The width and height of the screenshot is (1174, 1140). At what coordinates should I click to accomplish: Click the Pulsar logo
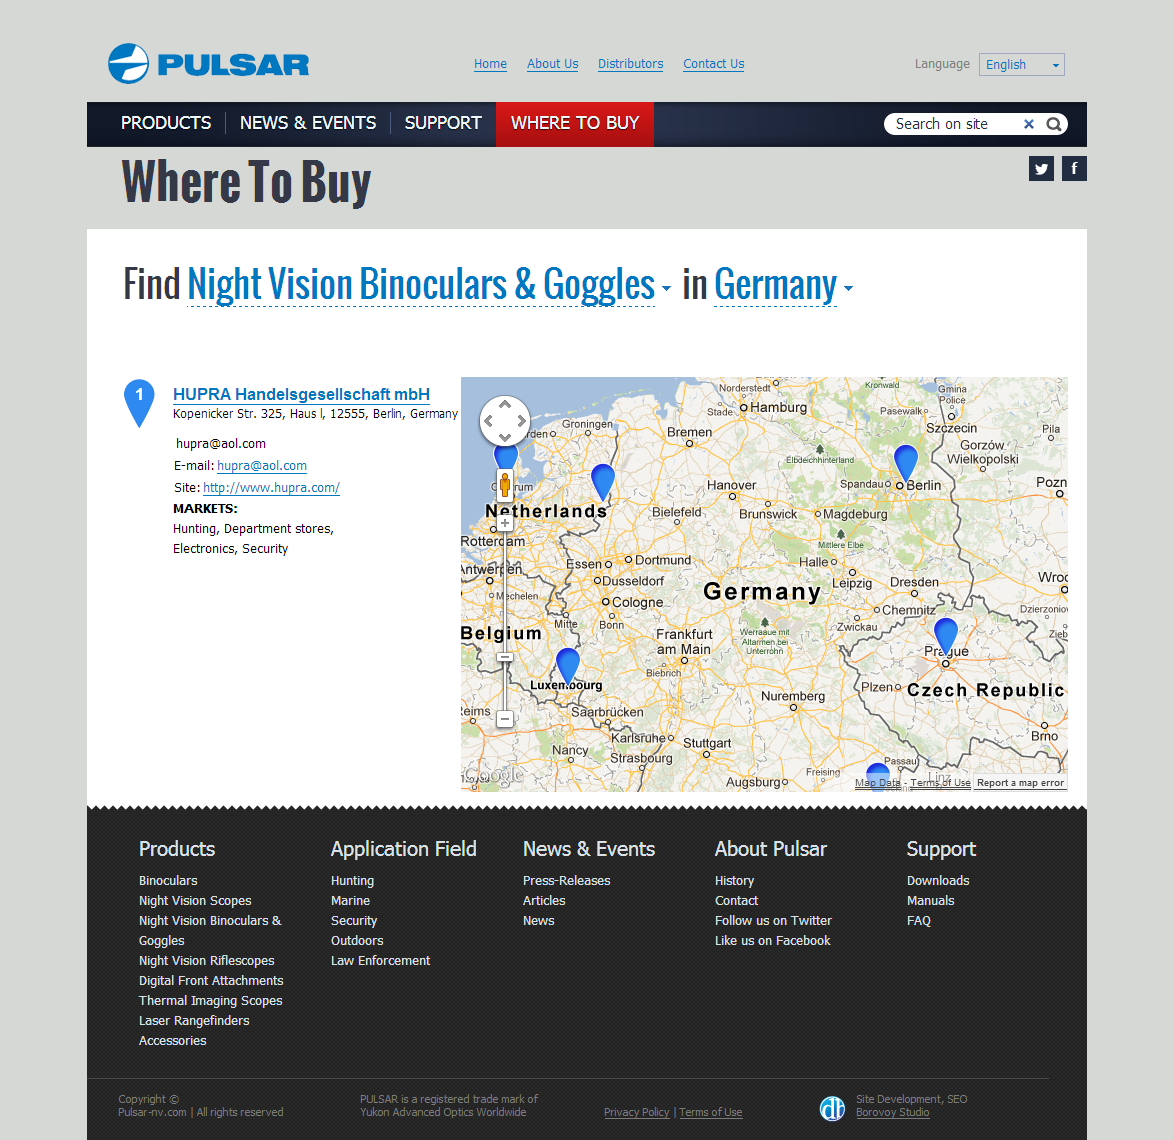click(208, 64)
